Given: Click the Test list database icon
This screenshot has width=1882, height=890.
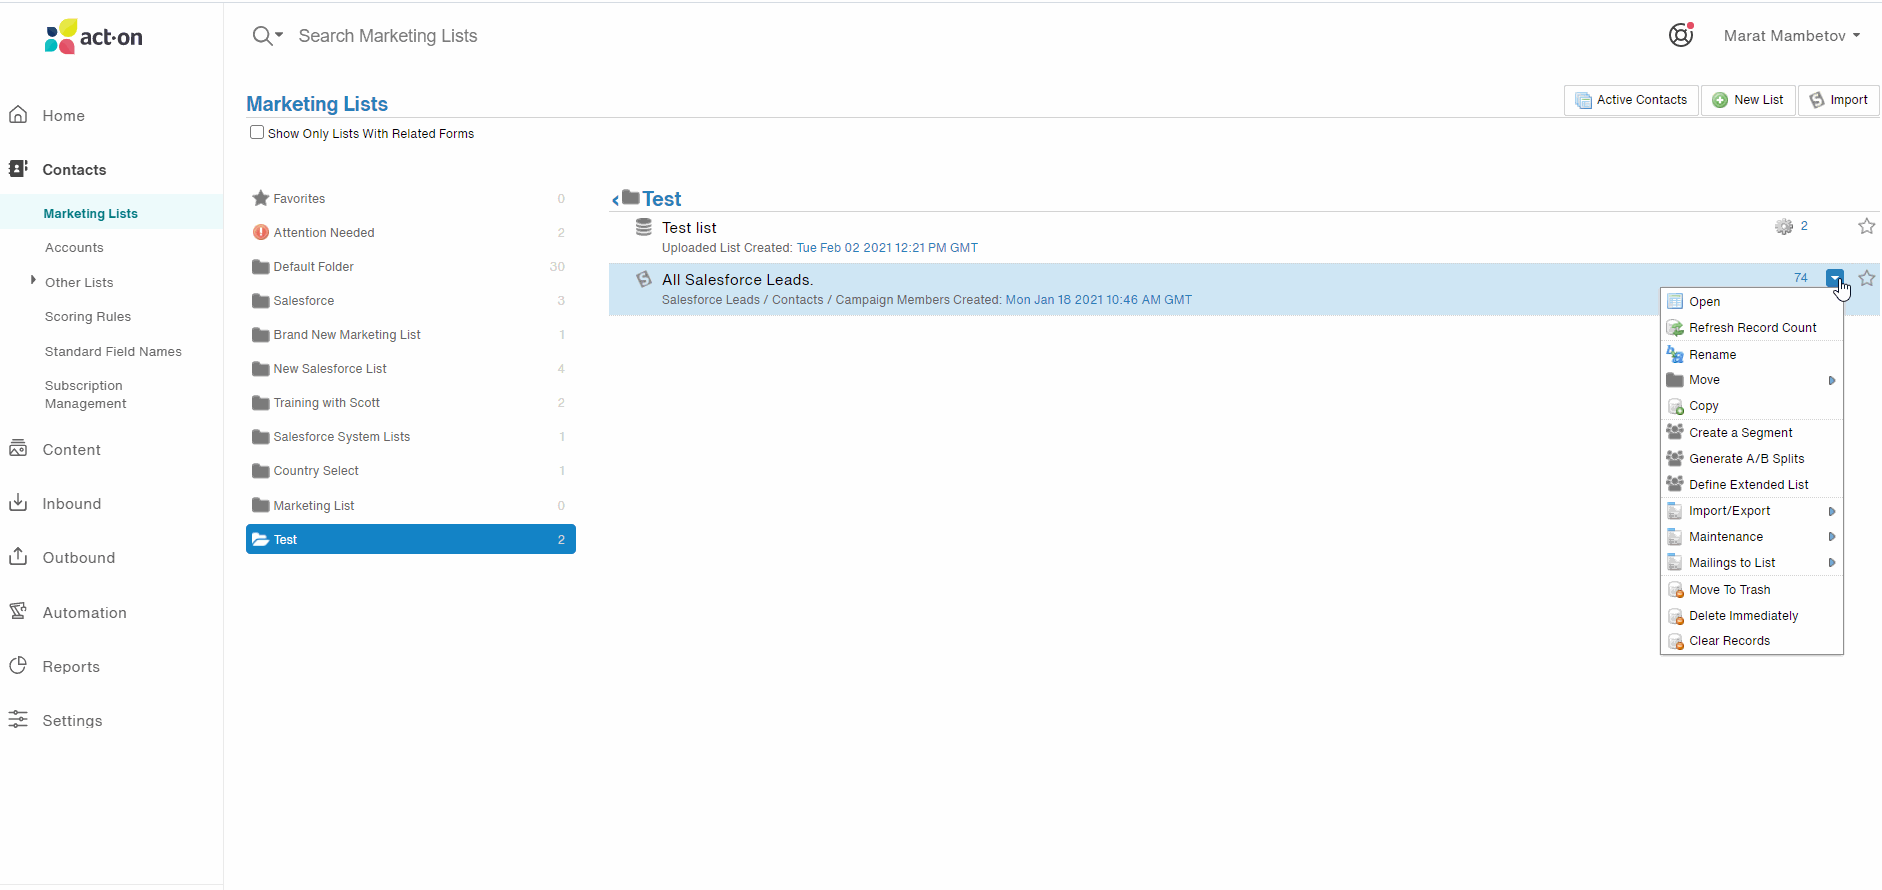Looking at the screenshot, I should (x=644, y=228).
